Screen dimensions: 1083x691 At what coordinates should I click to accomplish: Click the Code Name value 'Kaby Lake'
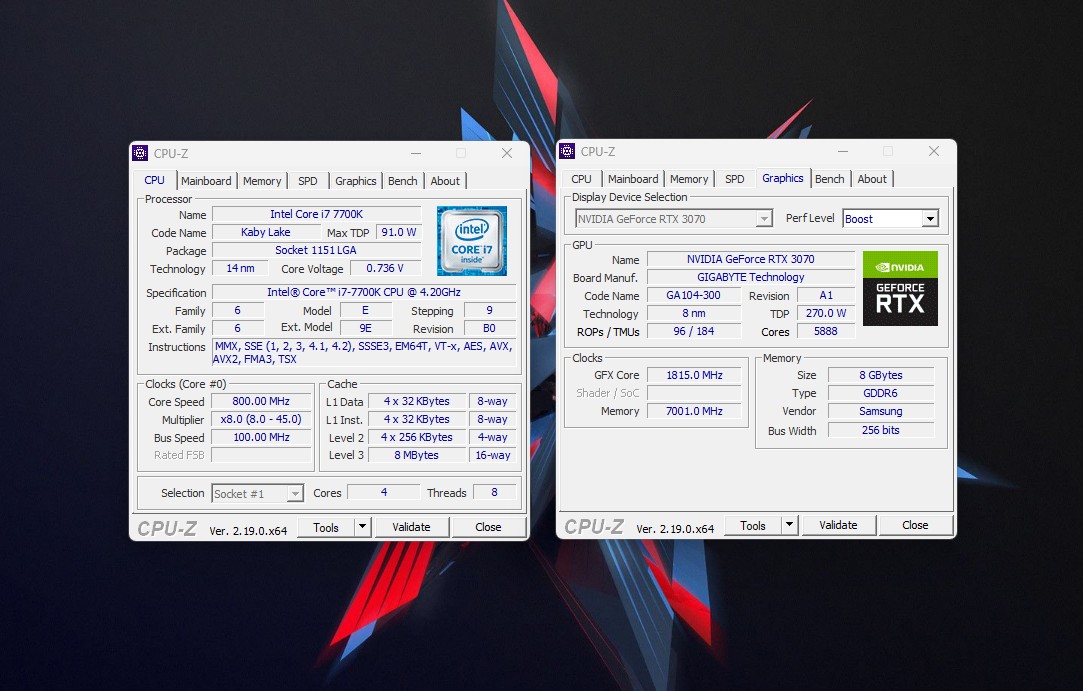click(x=265, y=232)
